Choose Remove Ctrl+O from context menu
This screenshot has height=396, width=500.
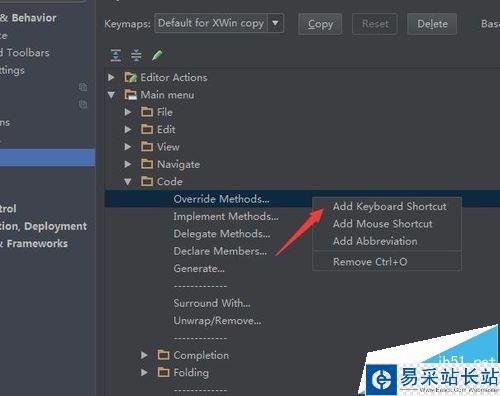(x=387, y=262)
